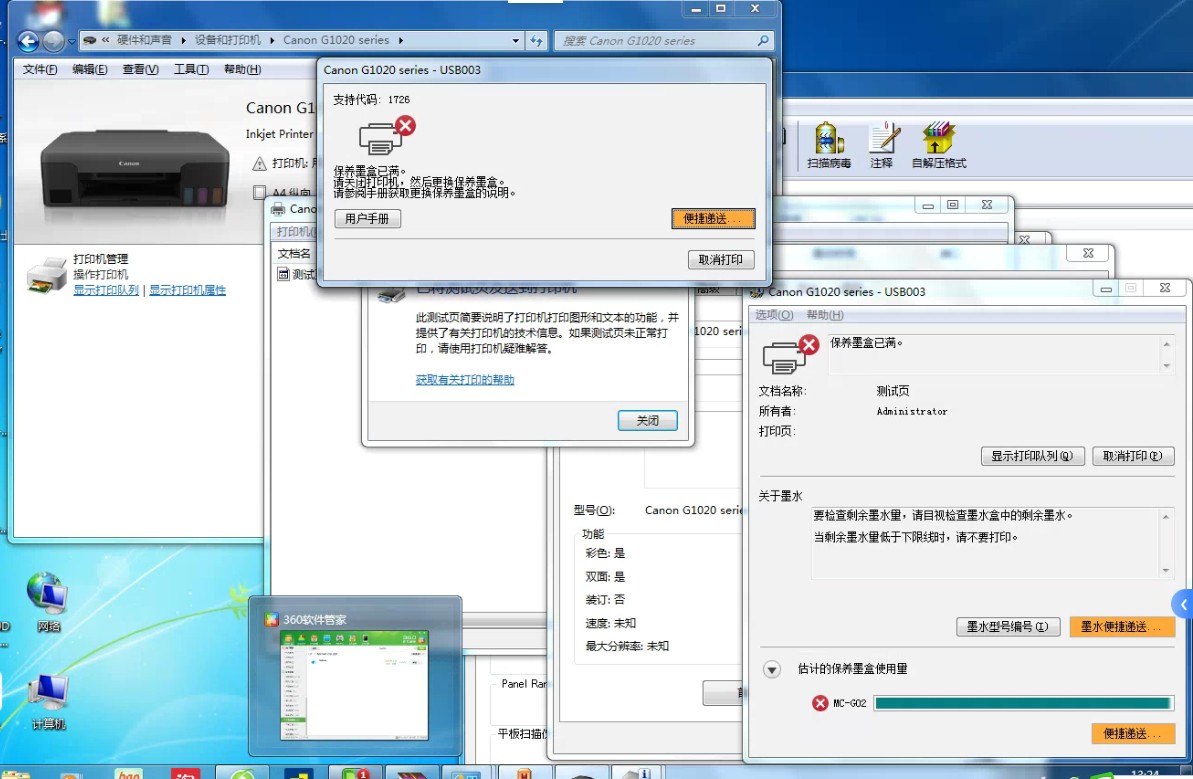
Task: Open Explorer's 帮助(H) menu
Action: coord(243,69)
